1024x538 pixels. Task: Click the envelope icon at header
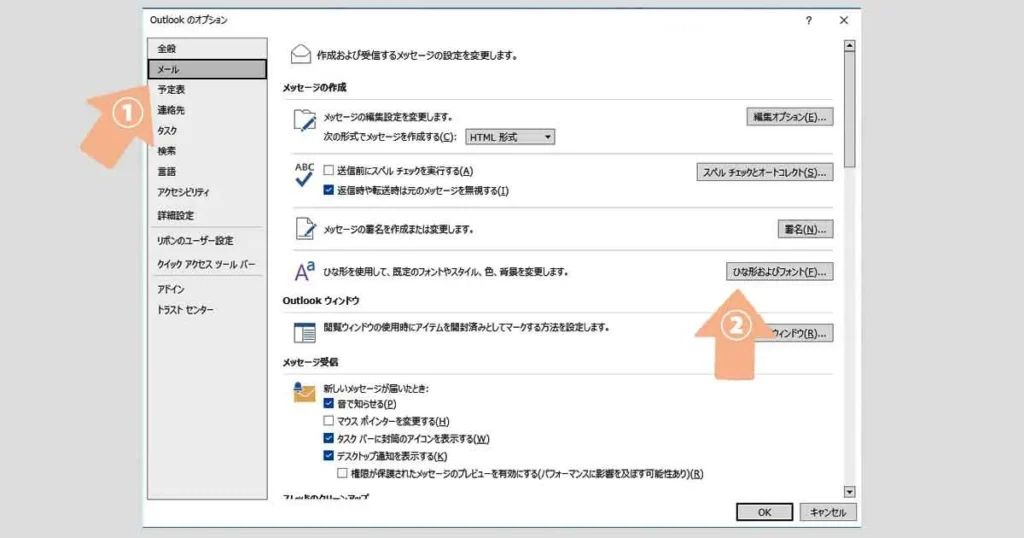coord(300,54)
